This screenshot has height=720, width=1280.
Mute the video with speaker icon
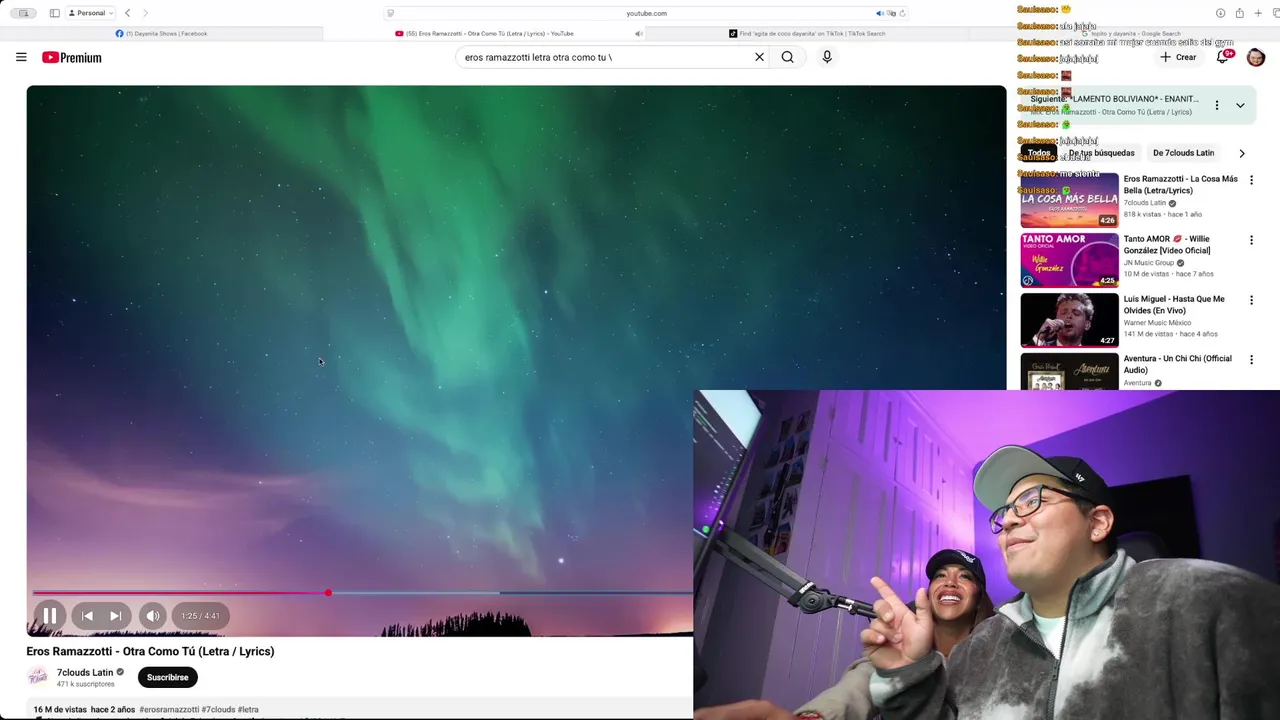152,616
